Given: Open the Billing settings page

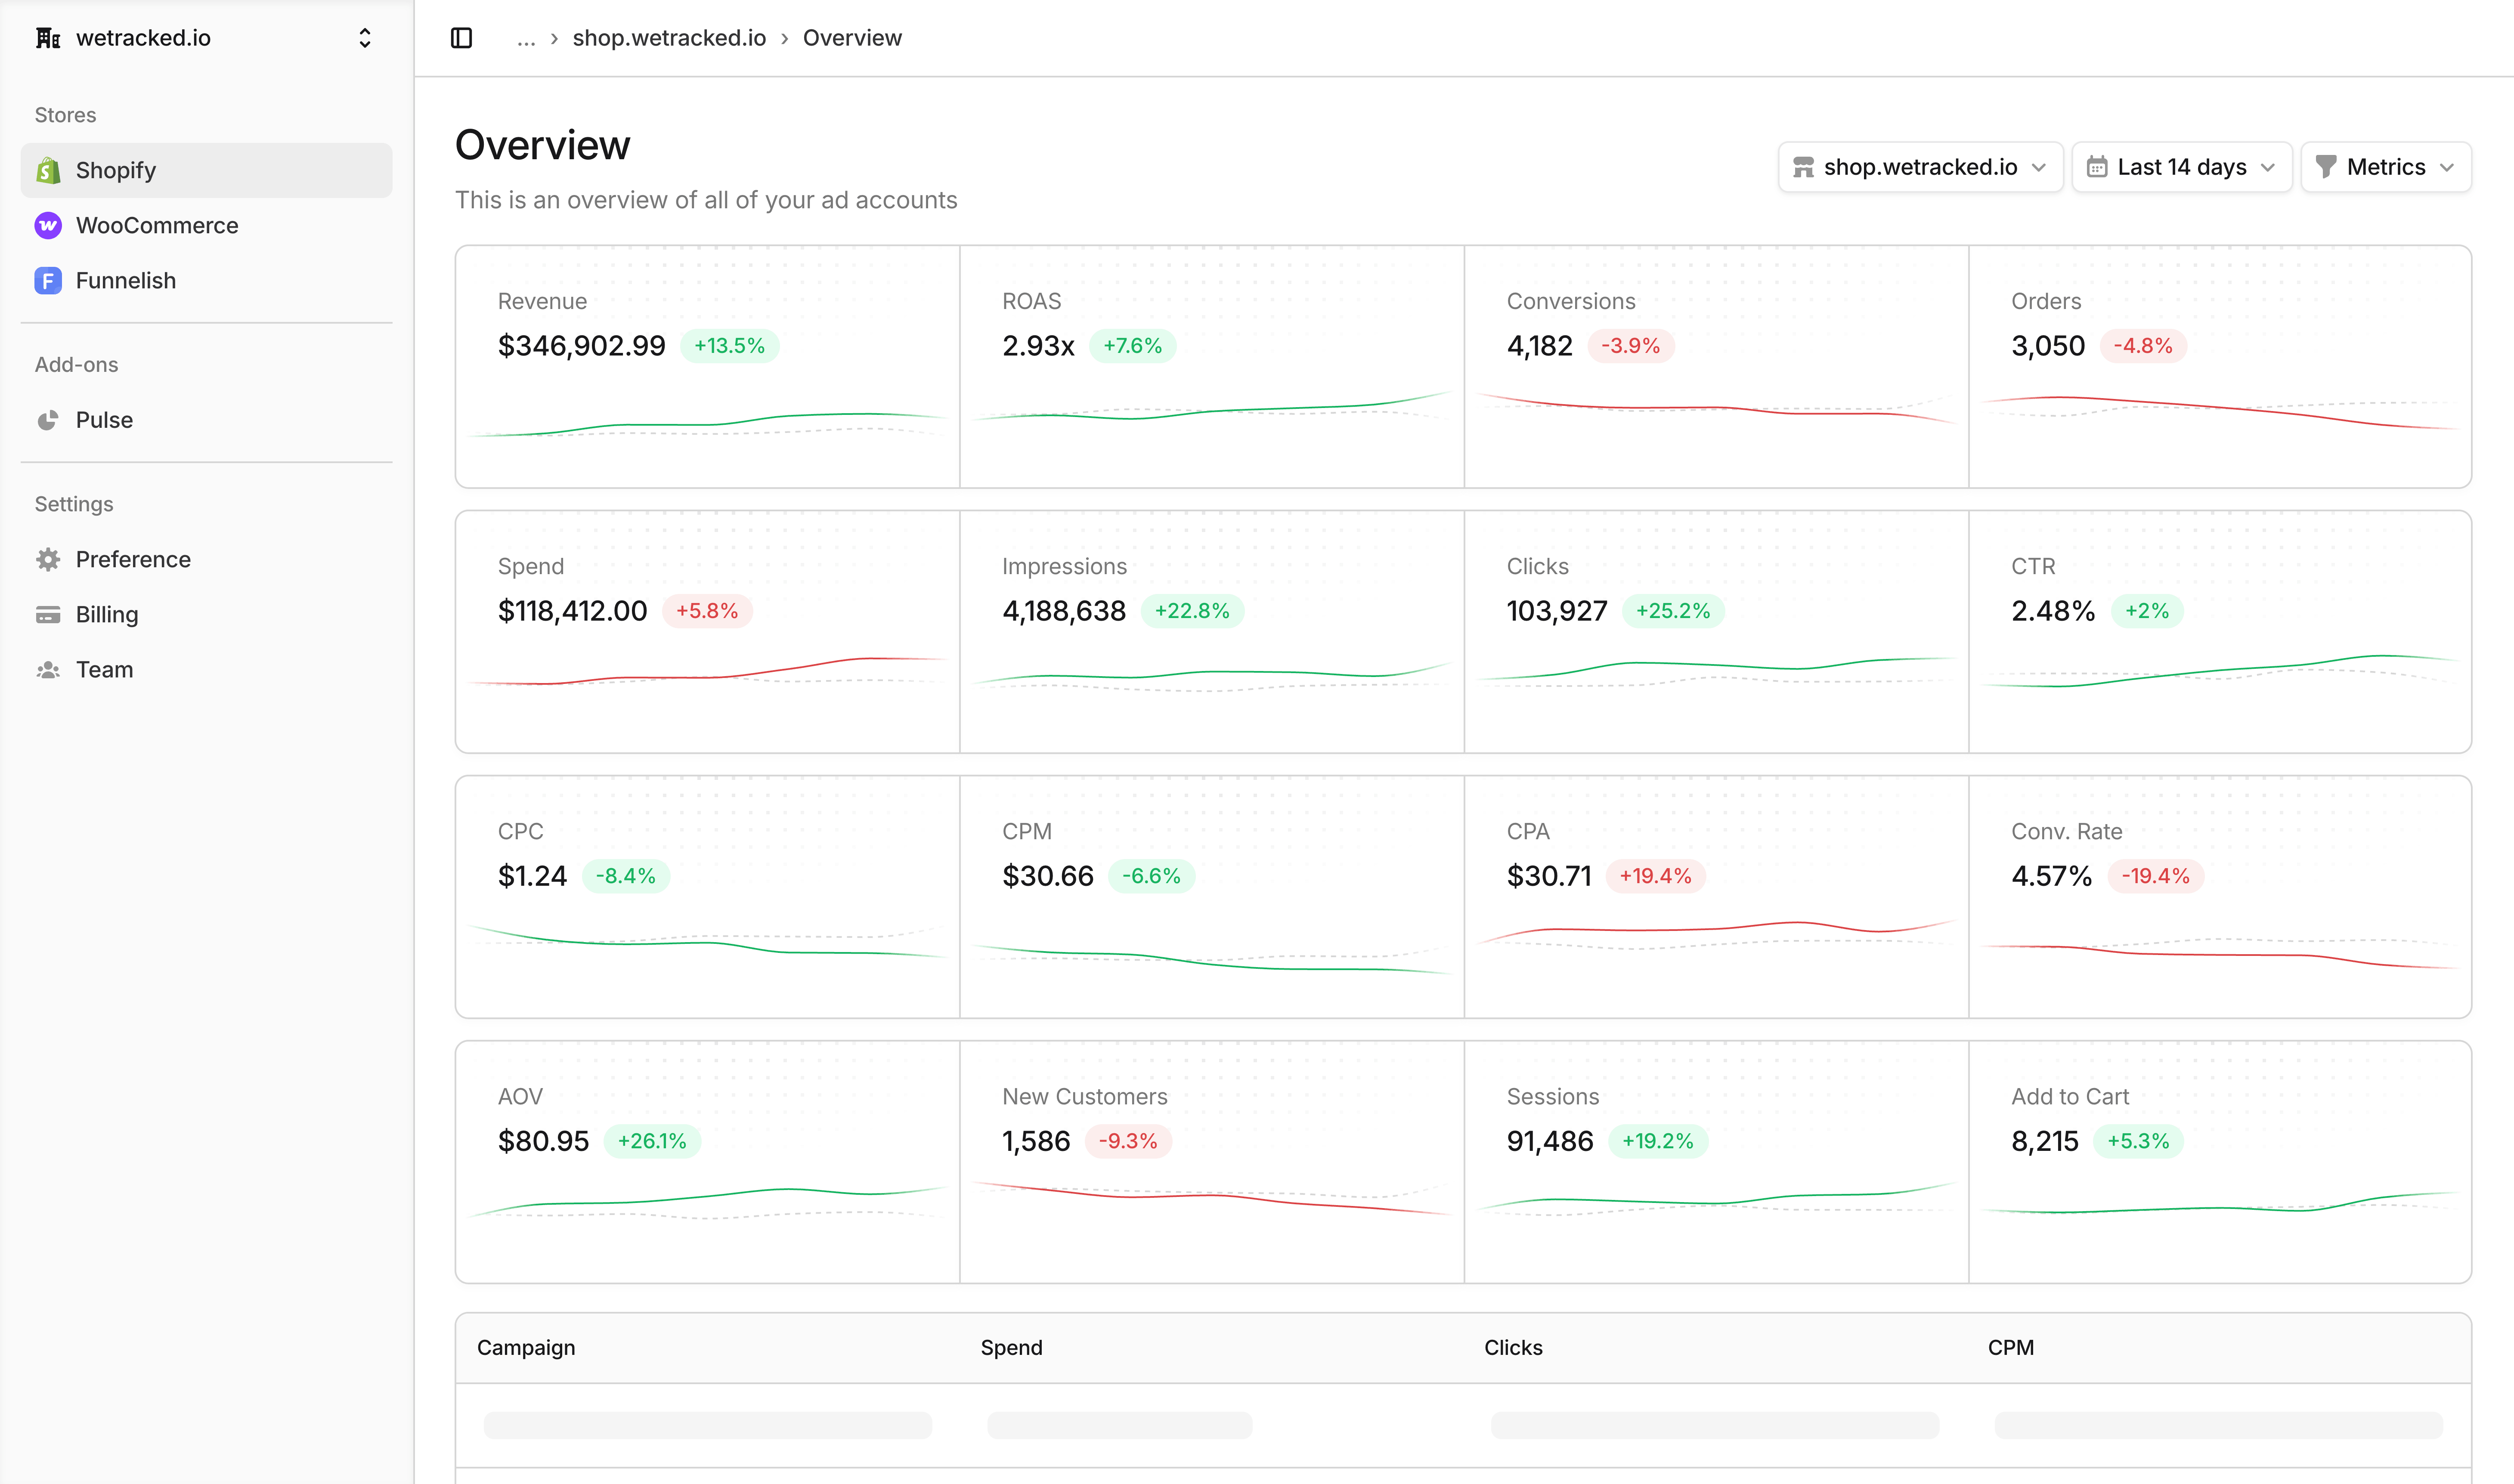Looking at the screenshot, I should tap(206, 615).
